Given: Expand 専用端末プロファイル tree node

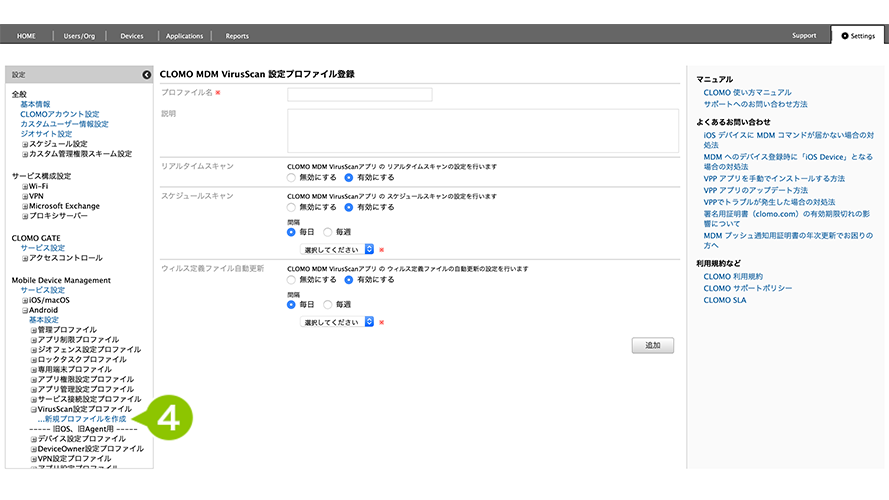Looking at the screenshot, I should (x=33, y=370).
